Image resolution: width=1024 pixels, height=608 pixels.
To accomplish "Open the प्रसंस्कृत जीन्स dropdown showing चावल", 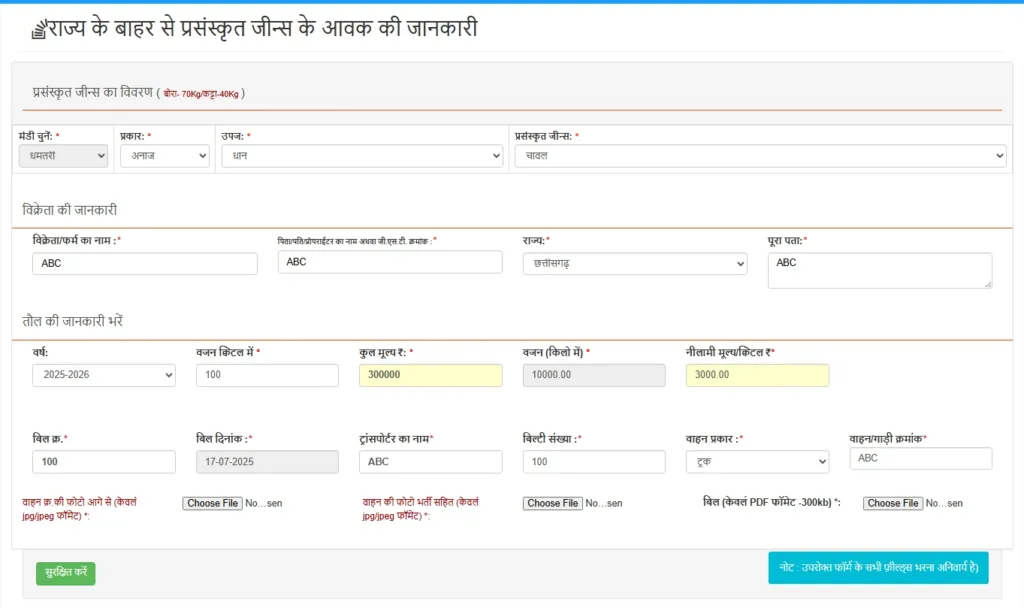I will (760, 156).
